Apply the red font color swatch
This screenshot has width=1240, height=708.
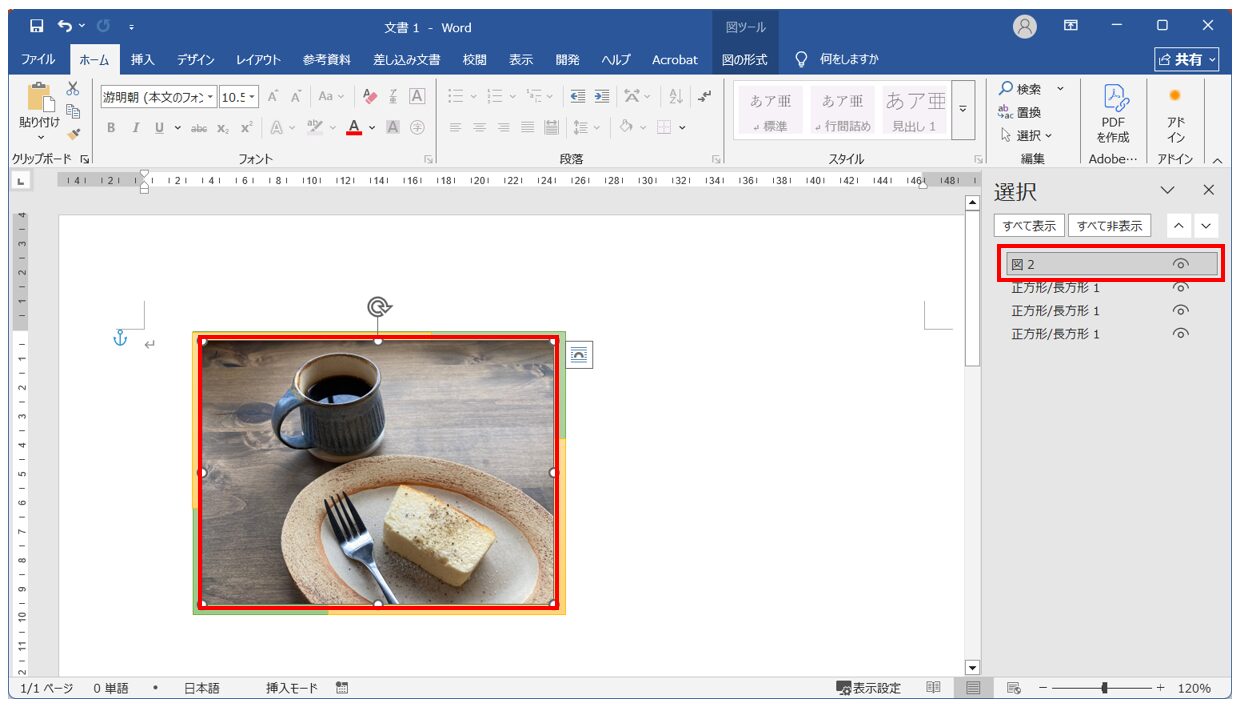353,127
